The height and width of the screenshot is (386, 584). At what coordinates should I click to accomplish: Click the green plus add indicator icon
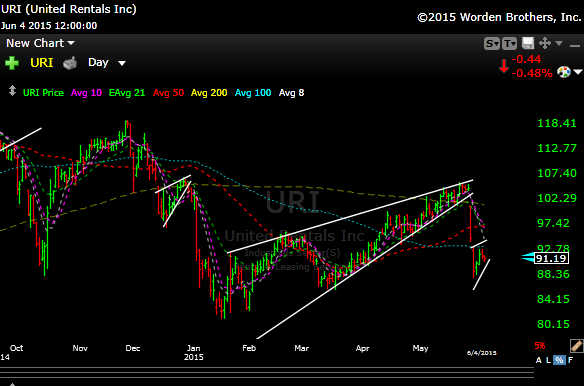click(12, 63)
